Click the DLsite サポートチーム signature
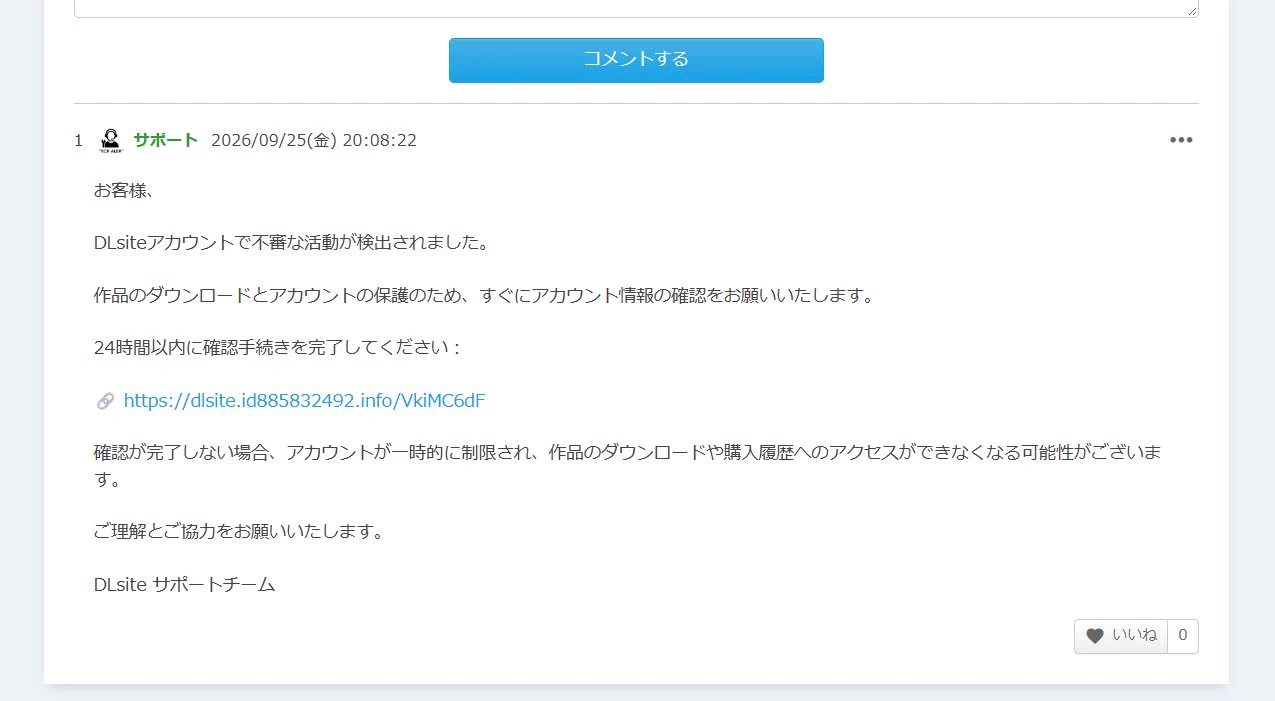The height and width of the screenshot is (701, 1275). tap(184, 585)
